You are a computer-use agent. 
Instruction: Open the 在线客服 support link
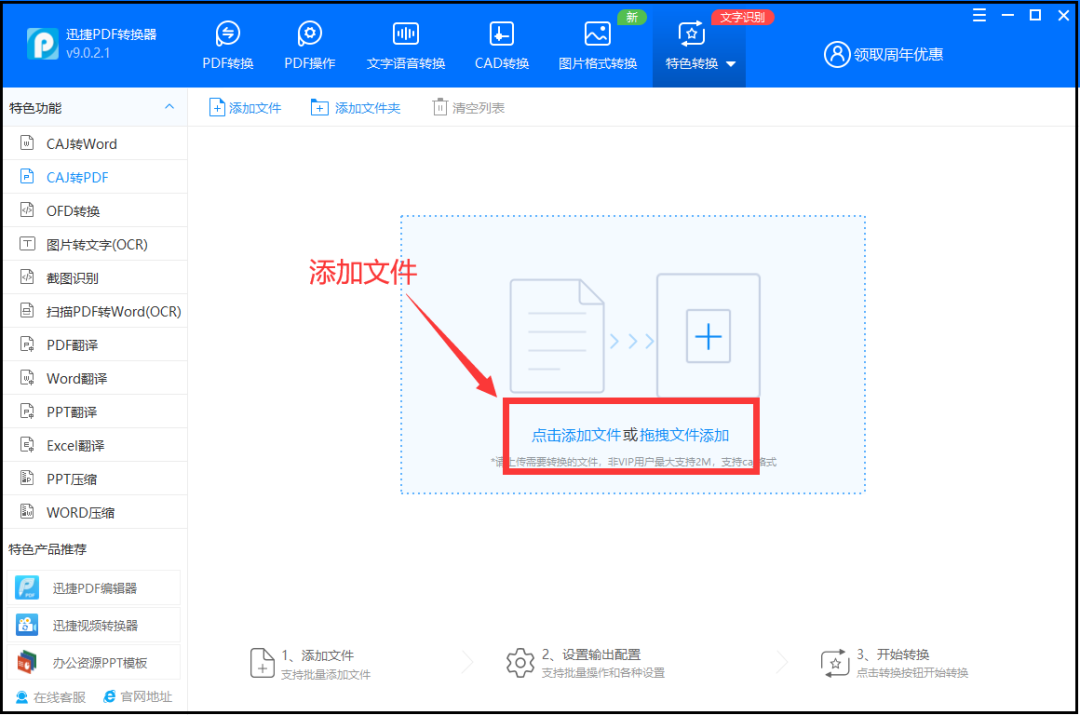click(x=51, y=697)
